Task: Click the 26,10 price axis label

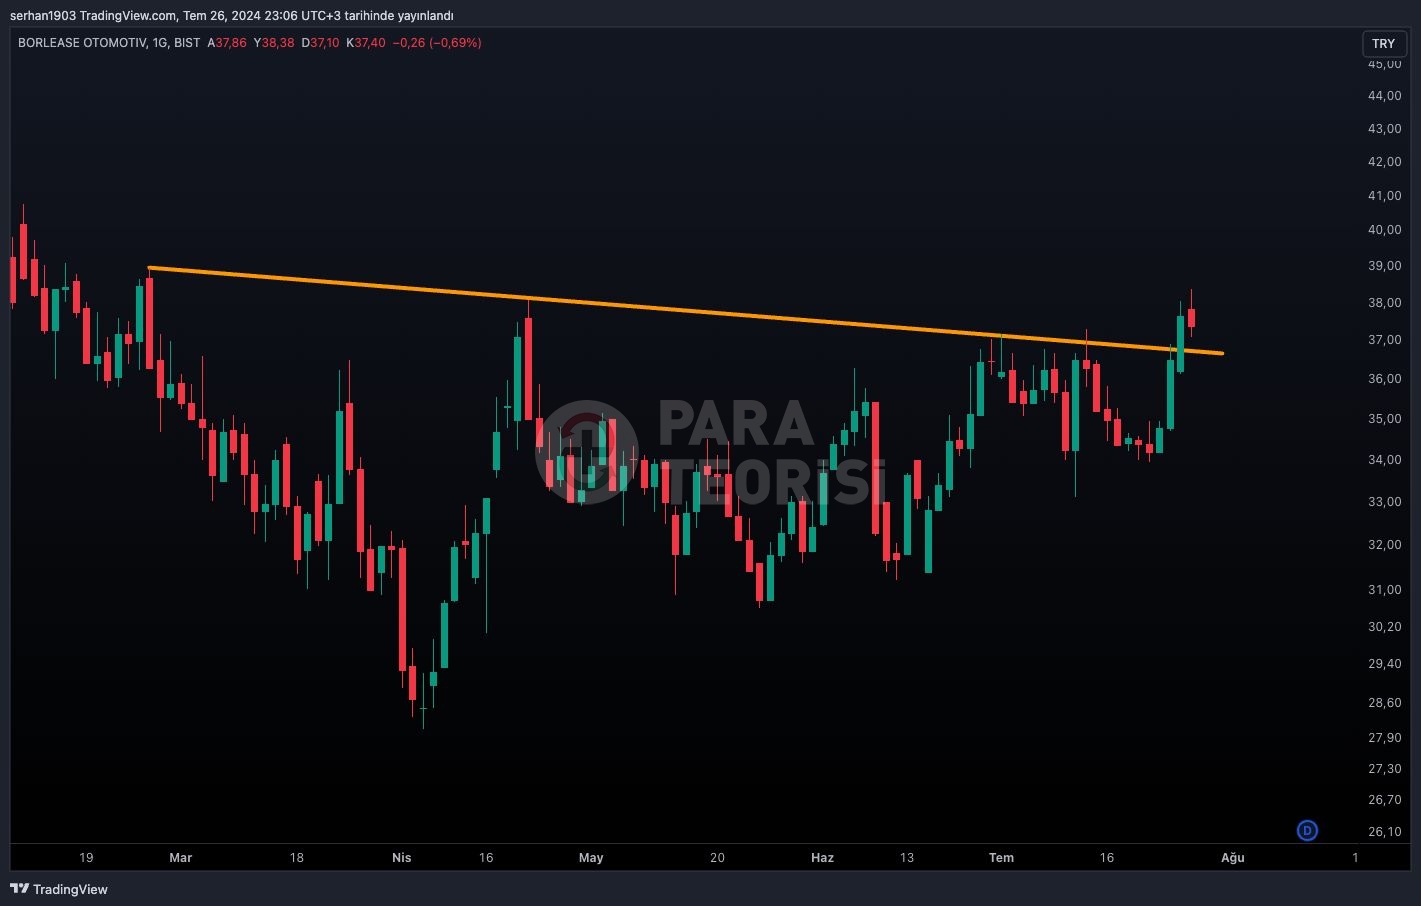Action: point(1384,832)
